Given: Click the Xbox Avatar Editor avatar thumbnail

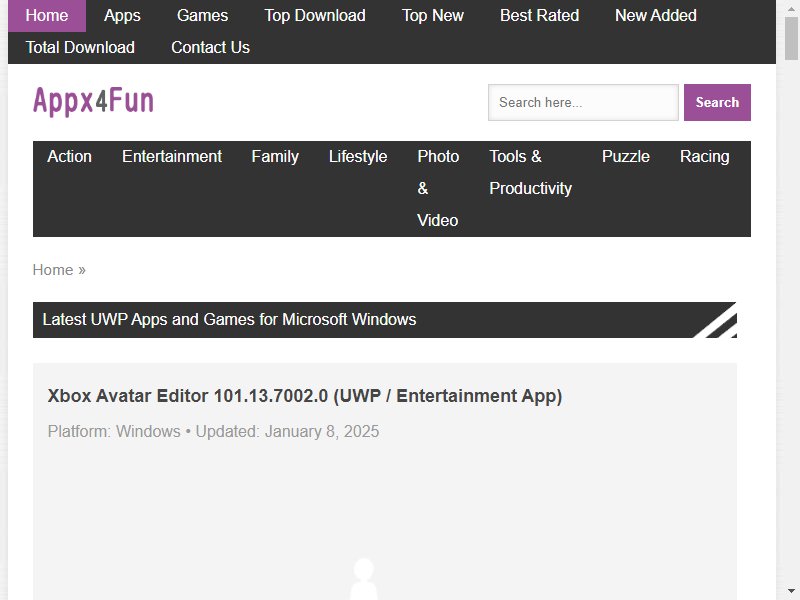Looking at the screenshot, I should coord(364,579).
